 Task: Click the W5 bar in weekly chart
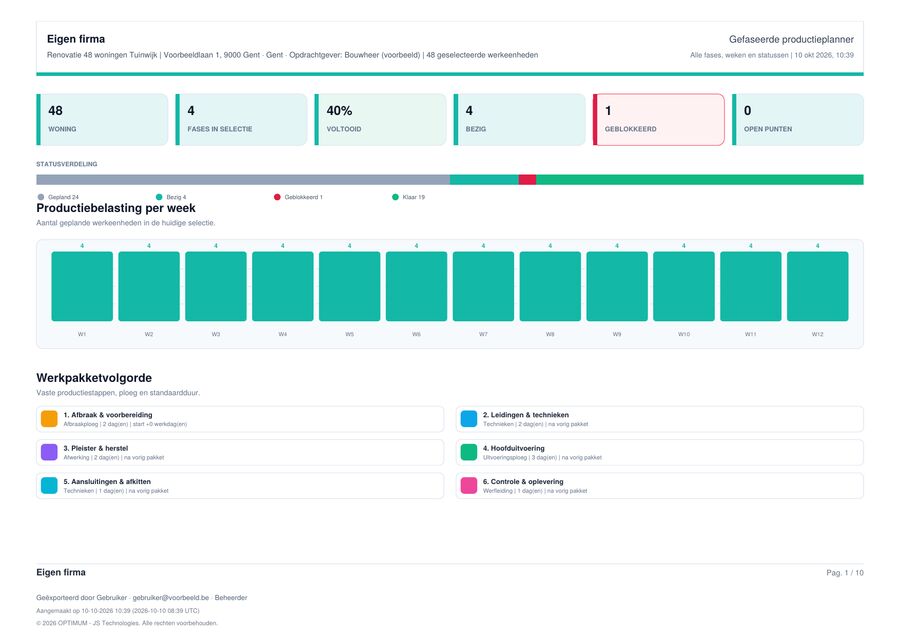[x=350, y=286]
